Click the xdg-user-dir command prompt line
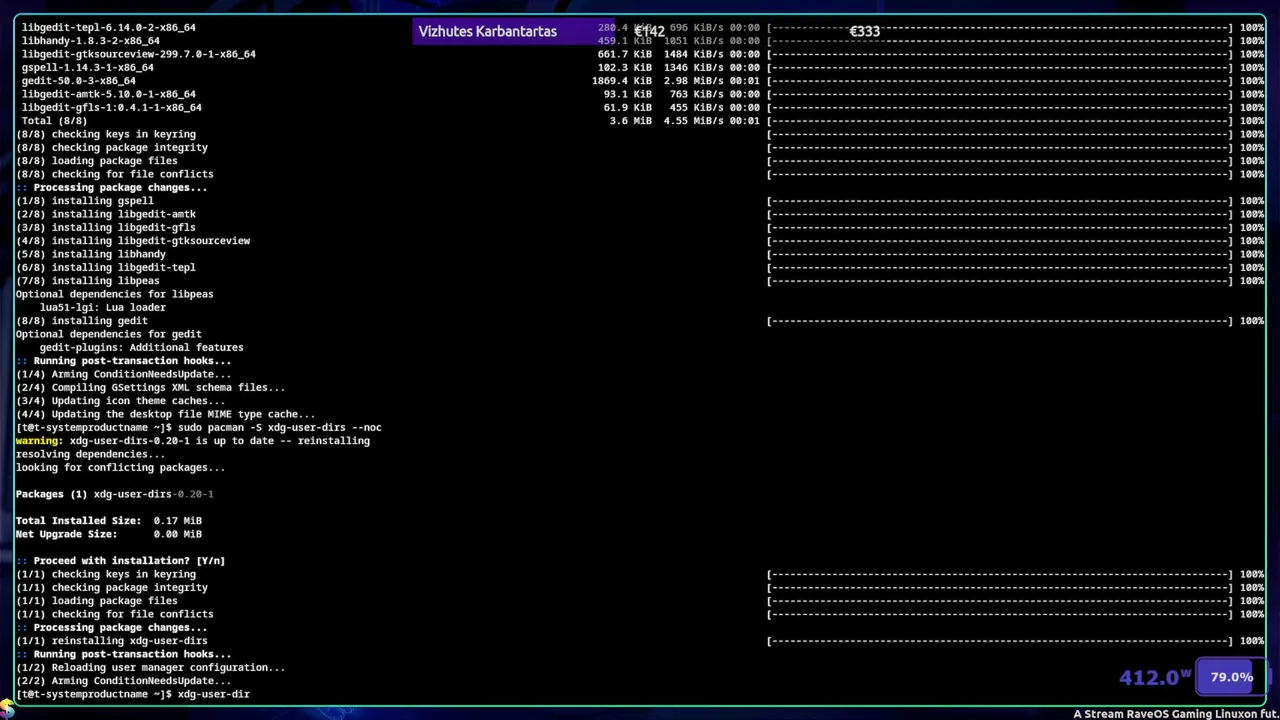 point(133,694)
